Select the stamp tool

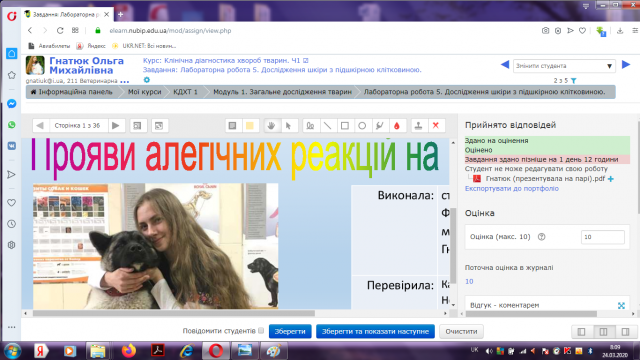(418, 126)
